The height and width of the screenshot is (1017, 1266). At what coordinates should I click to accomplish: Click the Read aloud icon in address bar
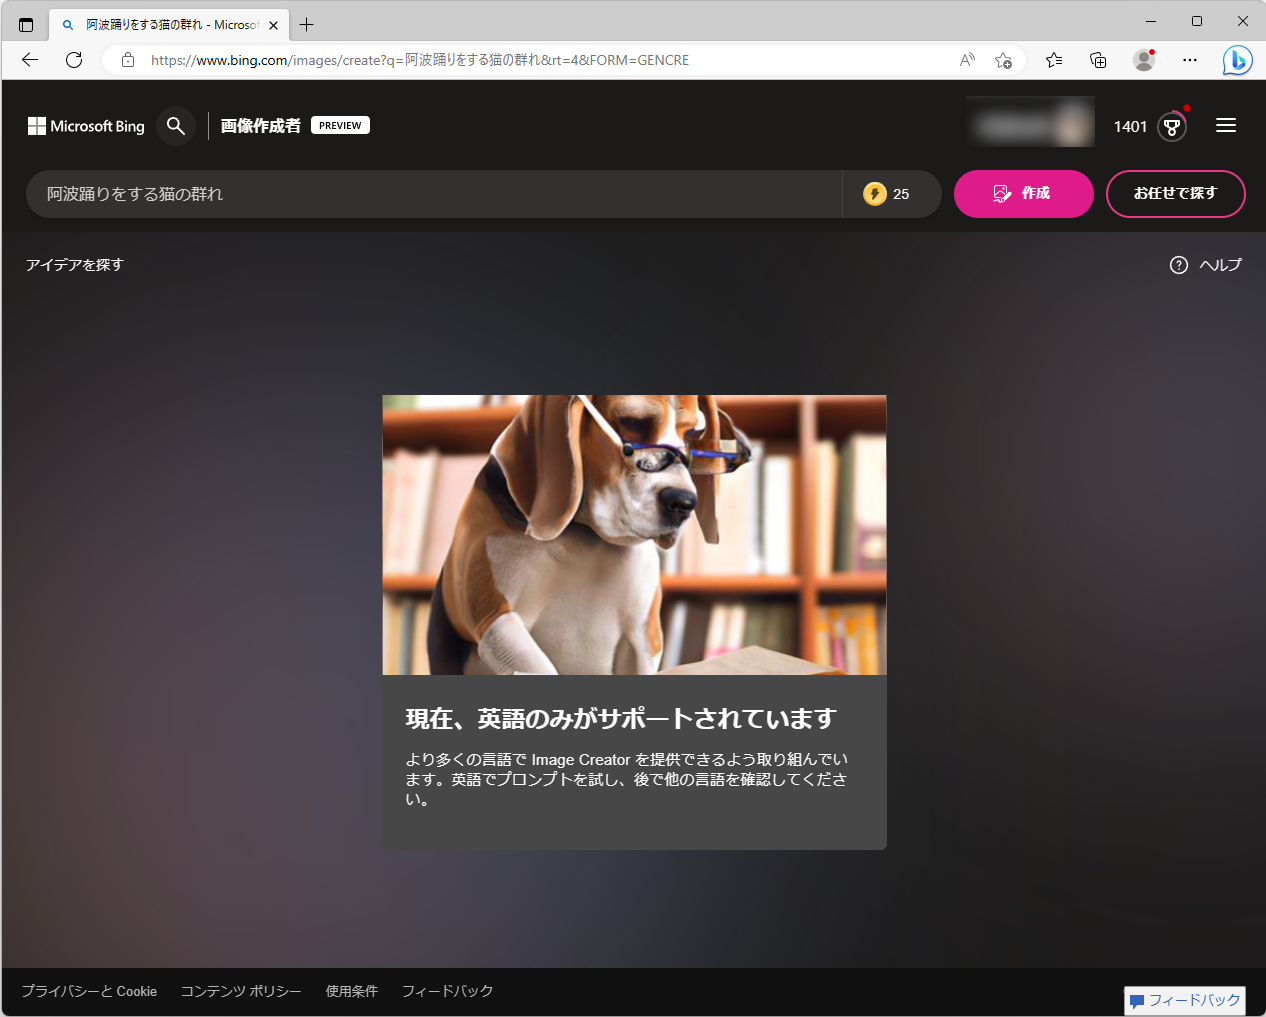966,60
